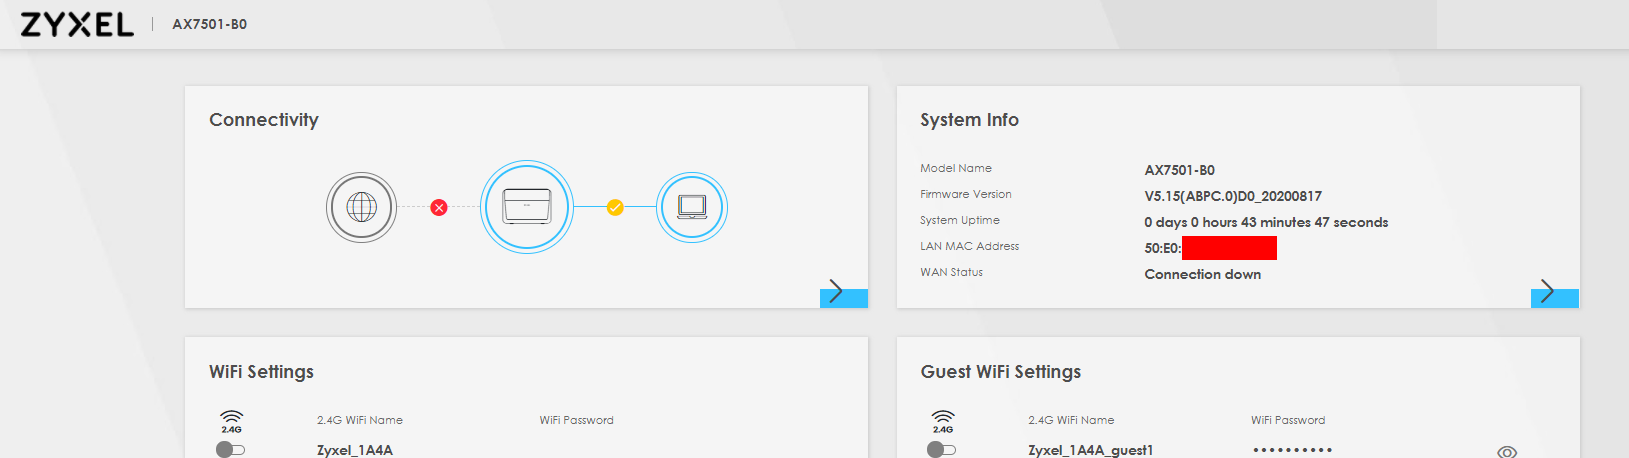Click the 2.4G WiFi signal icon in Guest WiFi Settings
Screen dimensions: 1629x458
point(942,421)
